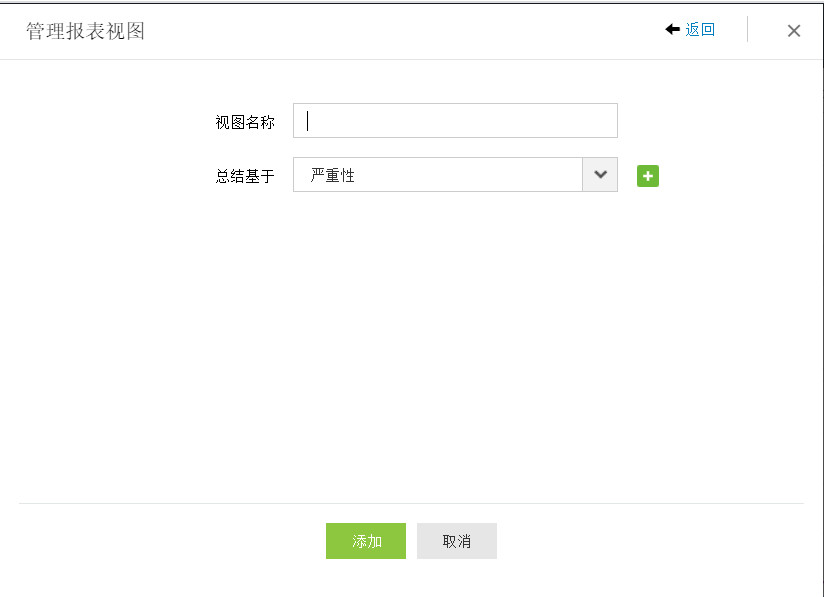Click the 返回 link

point(700,30)
